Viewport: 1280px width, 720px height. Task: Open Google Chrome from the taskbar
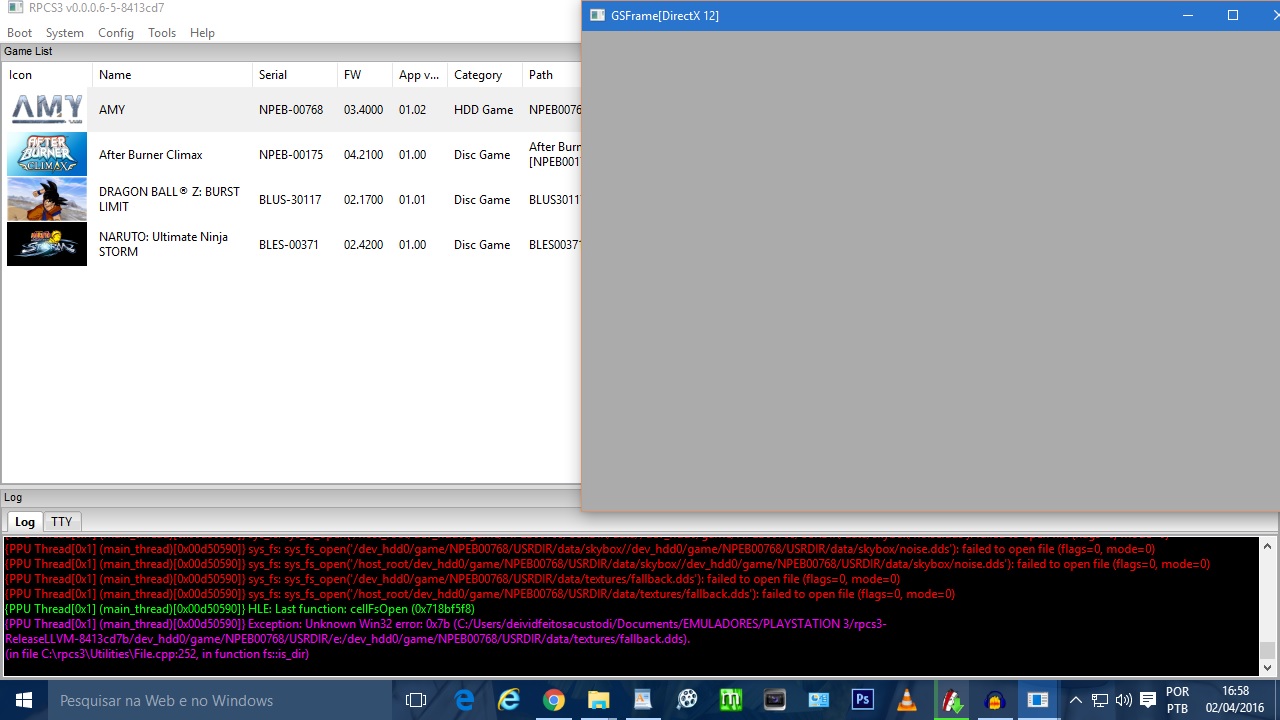click(x=553, y=700)
